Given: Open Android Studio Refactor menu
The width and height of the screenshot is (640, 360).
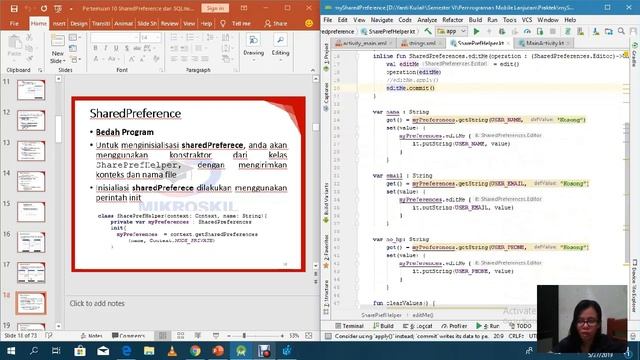Looking at the screenshot, I should pos(453,20).
